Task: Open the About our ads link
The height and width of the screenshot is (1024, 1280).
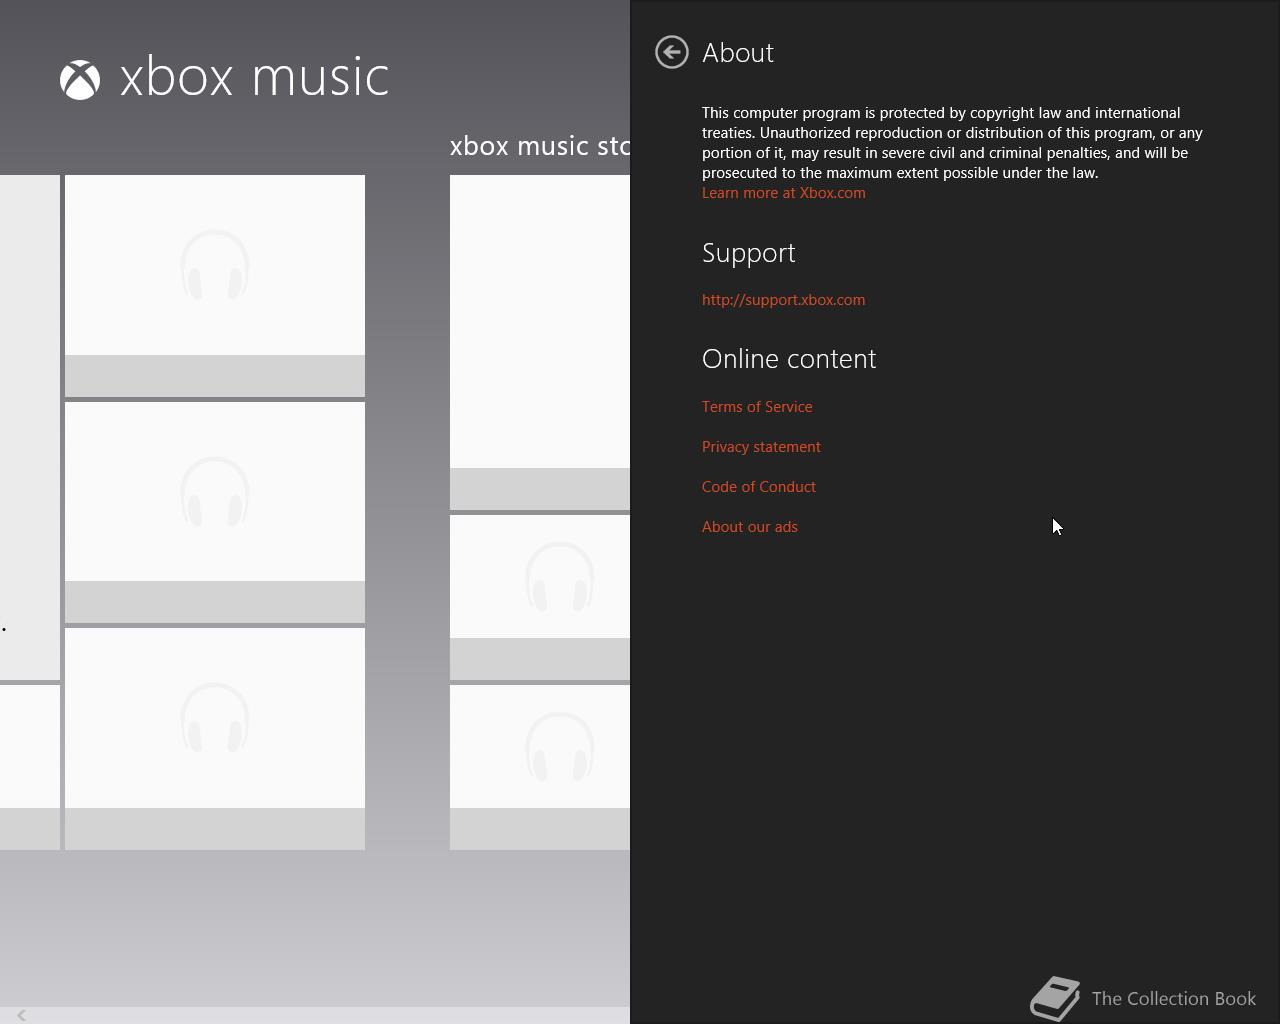Action: coord(750,527)
